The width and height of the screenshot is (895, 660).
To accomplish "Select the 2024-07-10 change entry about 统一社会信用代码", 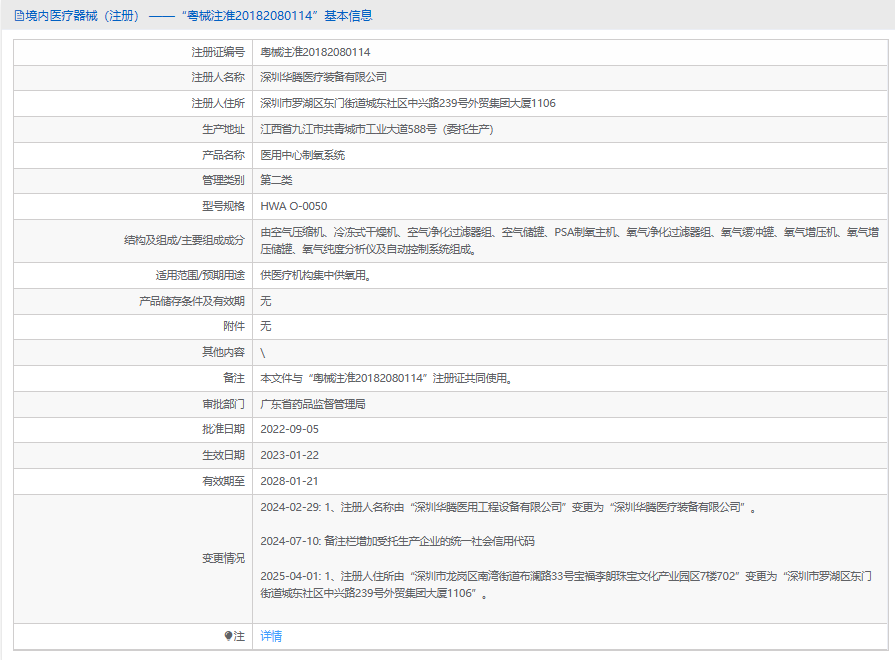I will point(397,541).
